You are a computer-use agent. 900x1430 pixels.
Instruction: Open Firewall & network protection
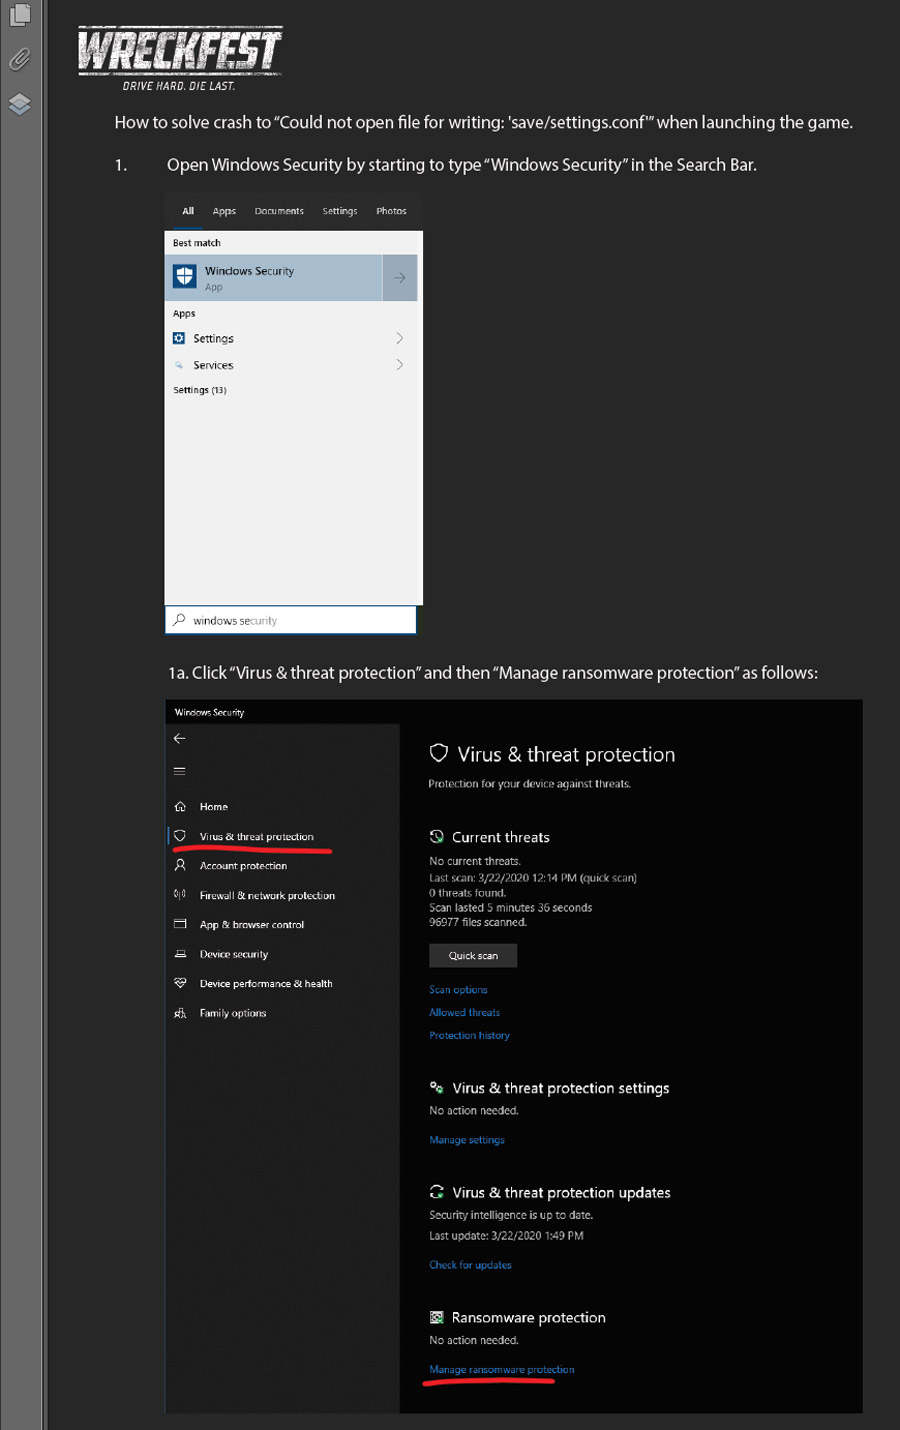267,896
